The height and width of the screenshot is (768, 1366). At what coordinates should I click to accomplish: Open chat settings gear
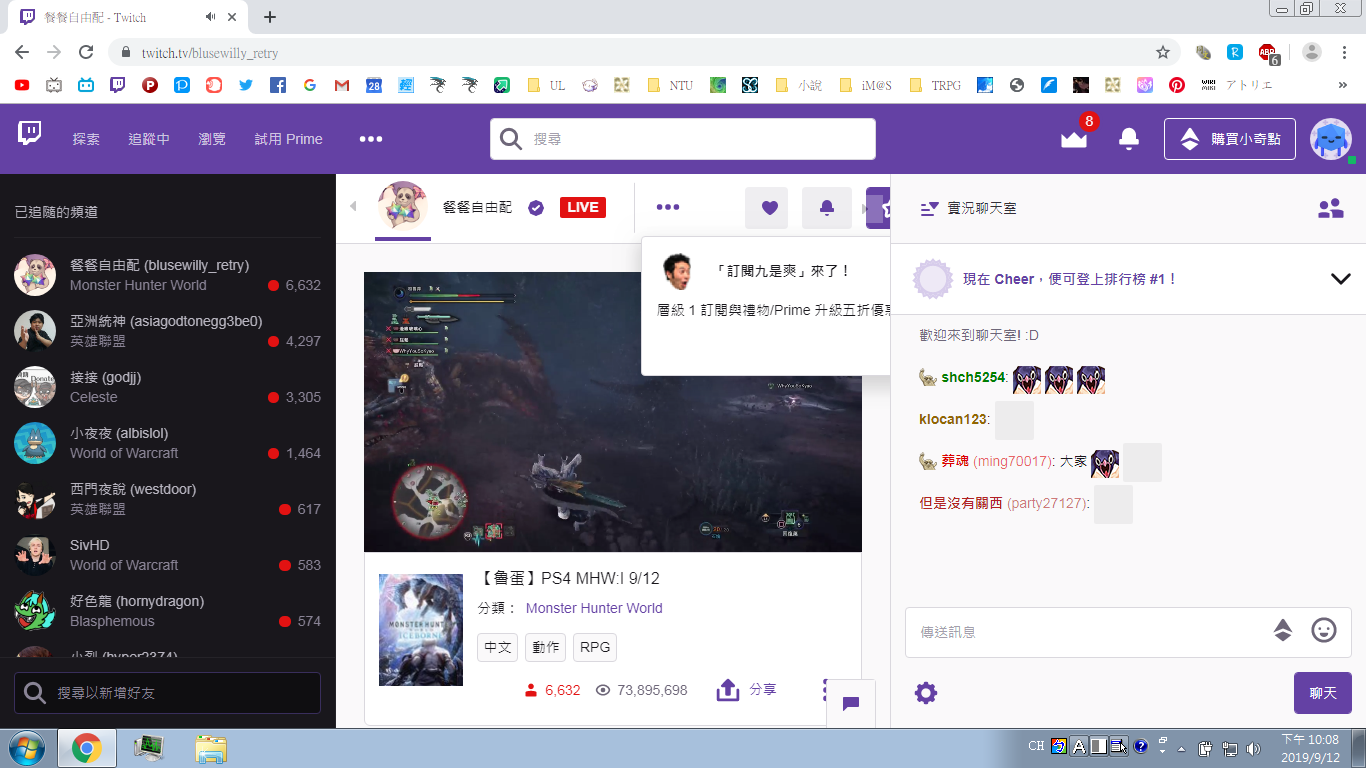[x=926, y=693]
